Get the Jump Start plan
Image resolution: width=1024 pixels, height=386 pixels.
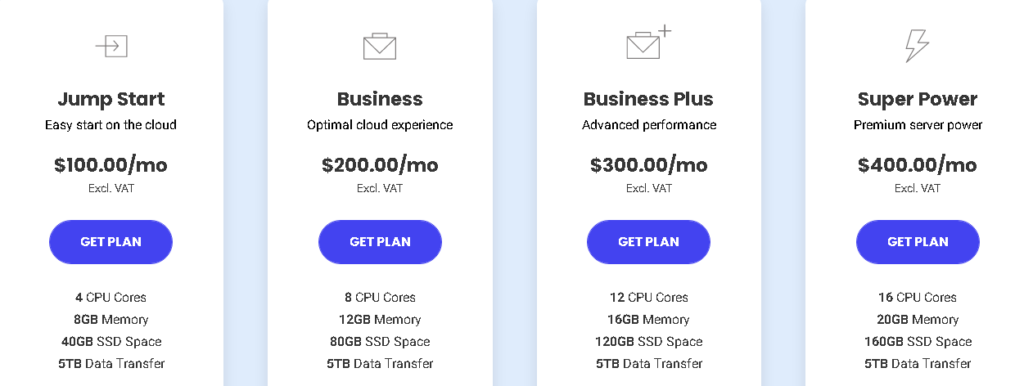point(111,242)
